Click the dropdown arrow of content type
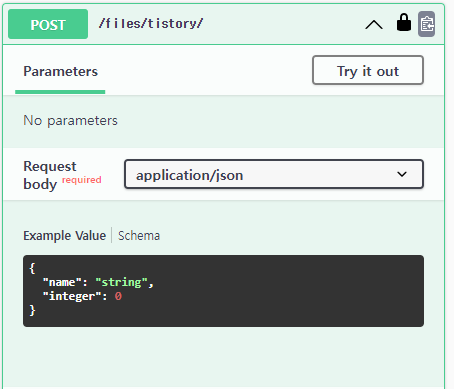 point(402,174)
